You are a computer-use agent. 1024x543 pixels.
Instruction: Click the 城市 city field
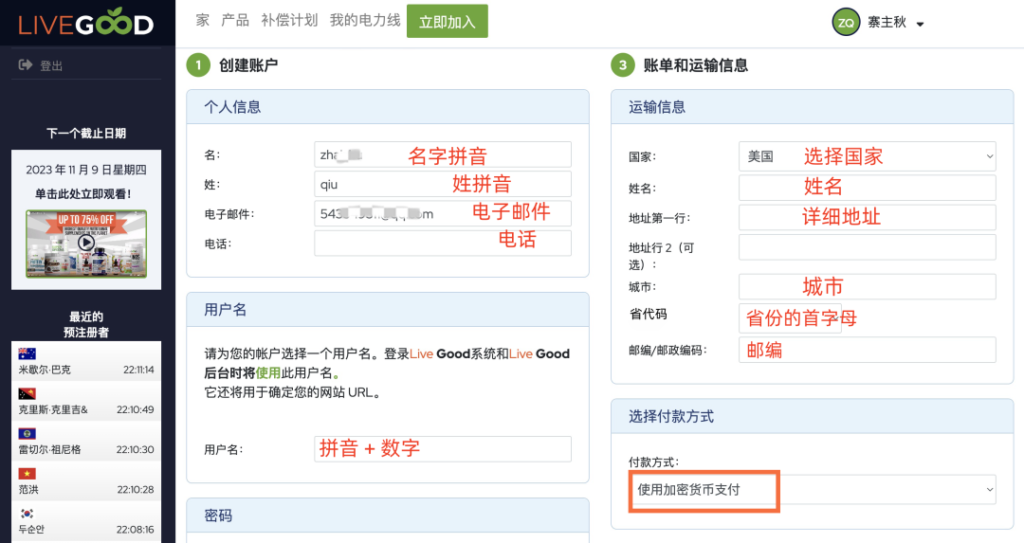coord(867,286)
